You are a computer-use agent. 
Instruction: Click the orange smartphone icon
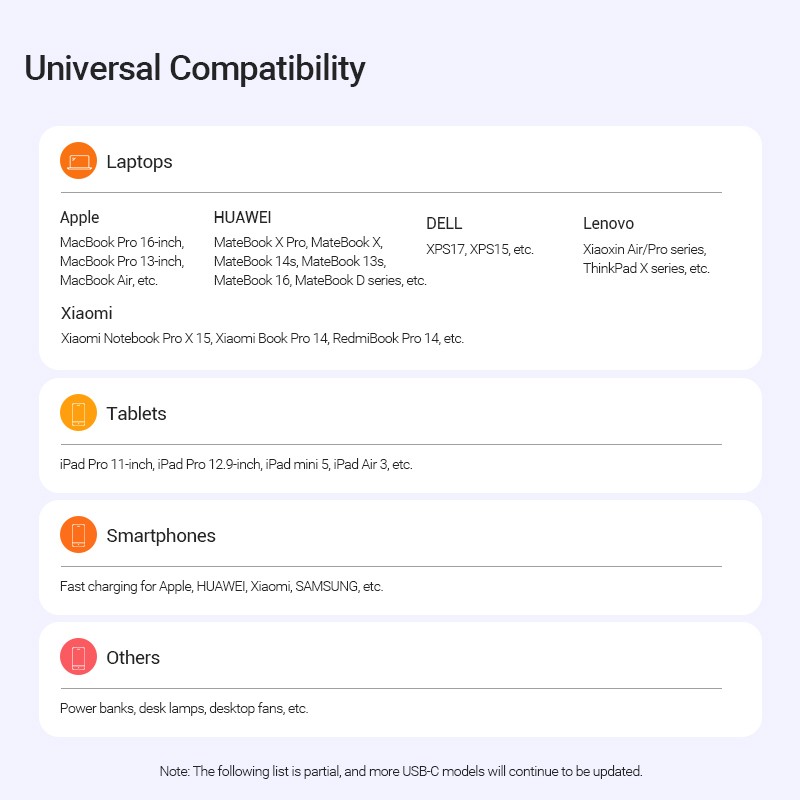[78, 535]
